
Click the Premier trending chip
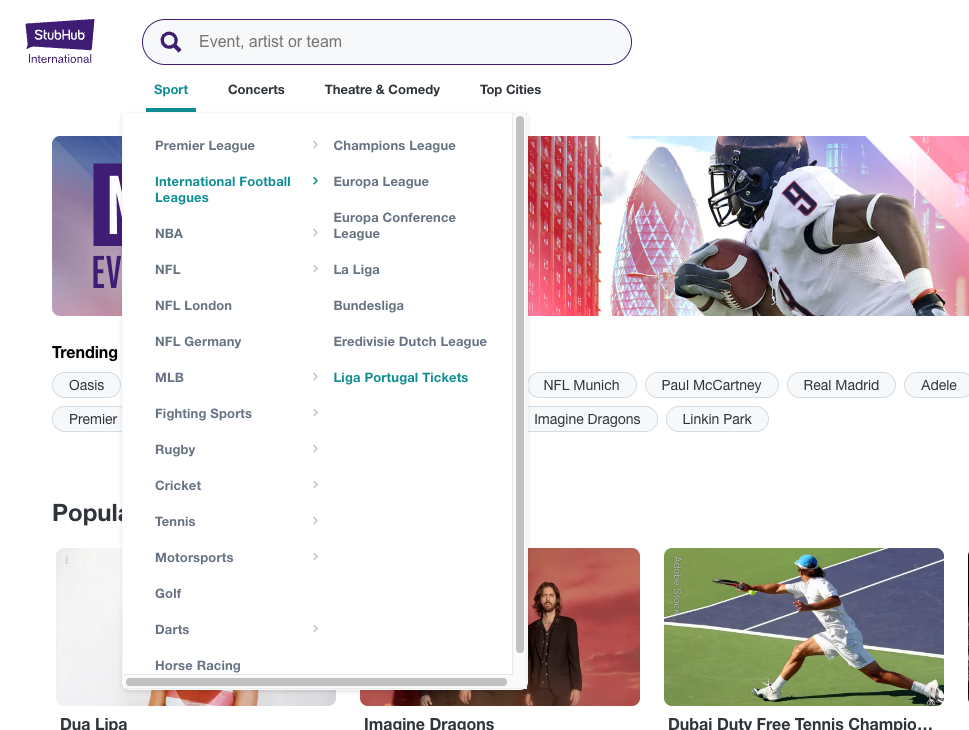point(87,419)
